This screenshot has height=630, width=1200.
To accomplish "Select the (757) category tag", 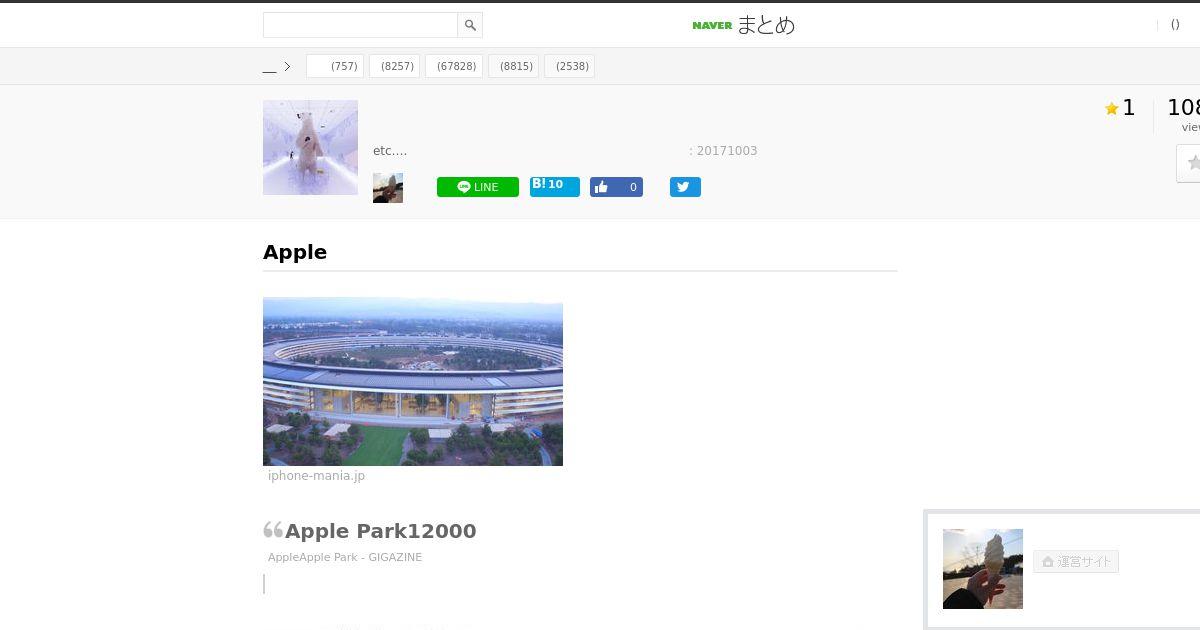I will pos(335,66).
